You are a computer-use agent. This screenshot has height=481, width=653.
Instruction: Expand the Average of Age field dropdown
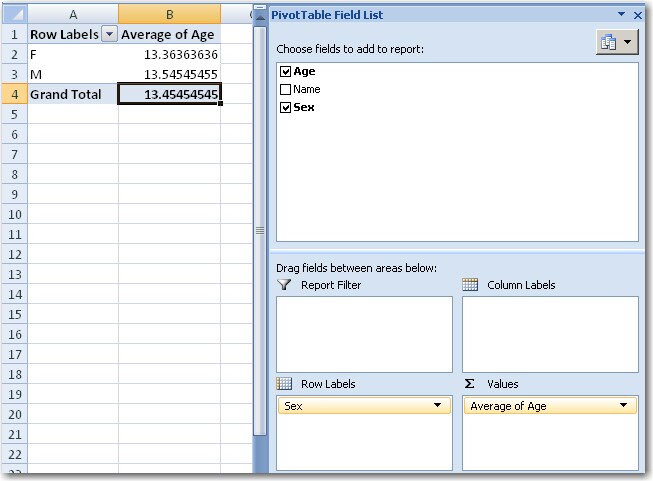(x=624, y=406)
